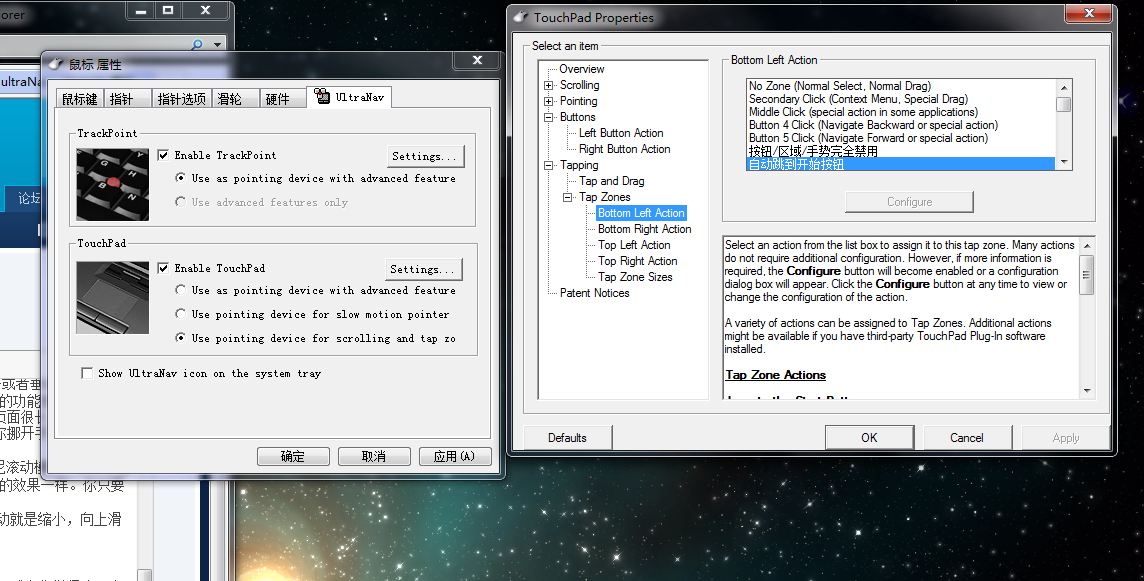The height and width of the screenshot is (581, 1144).
Task: Expand the Scrolling tree node
Action: [549, 85]
